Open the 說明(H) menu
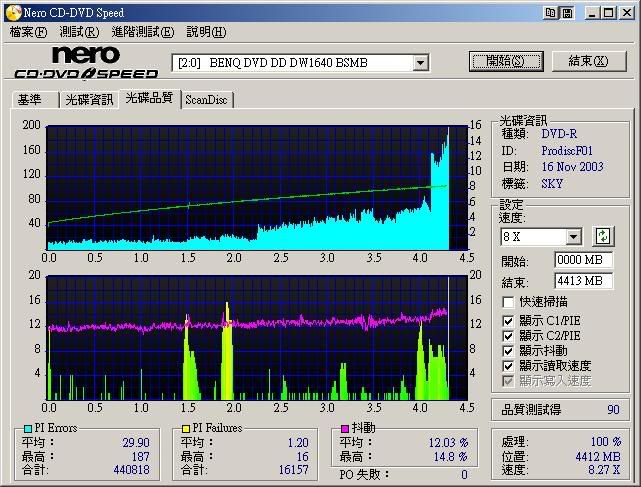The height and width of the screenshot is (487, 641). [206, 32]
